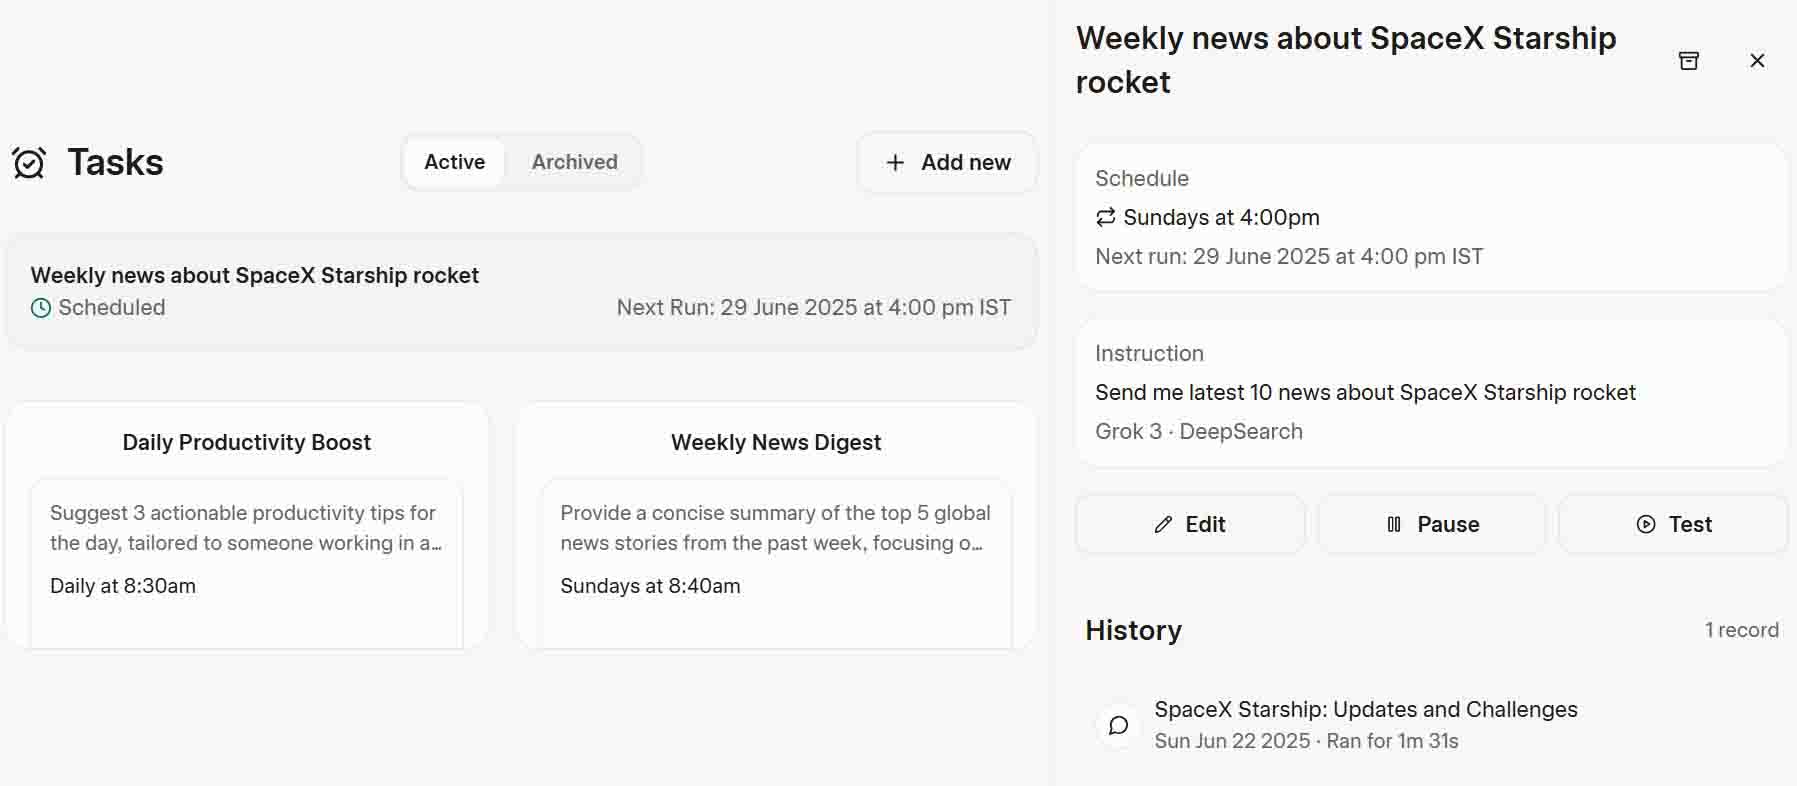
Task: Add a new task
Action: click(947, 162)
